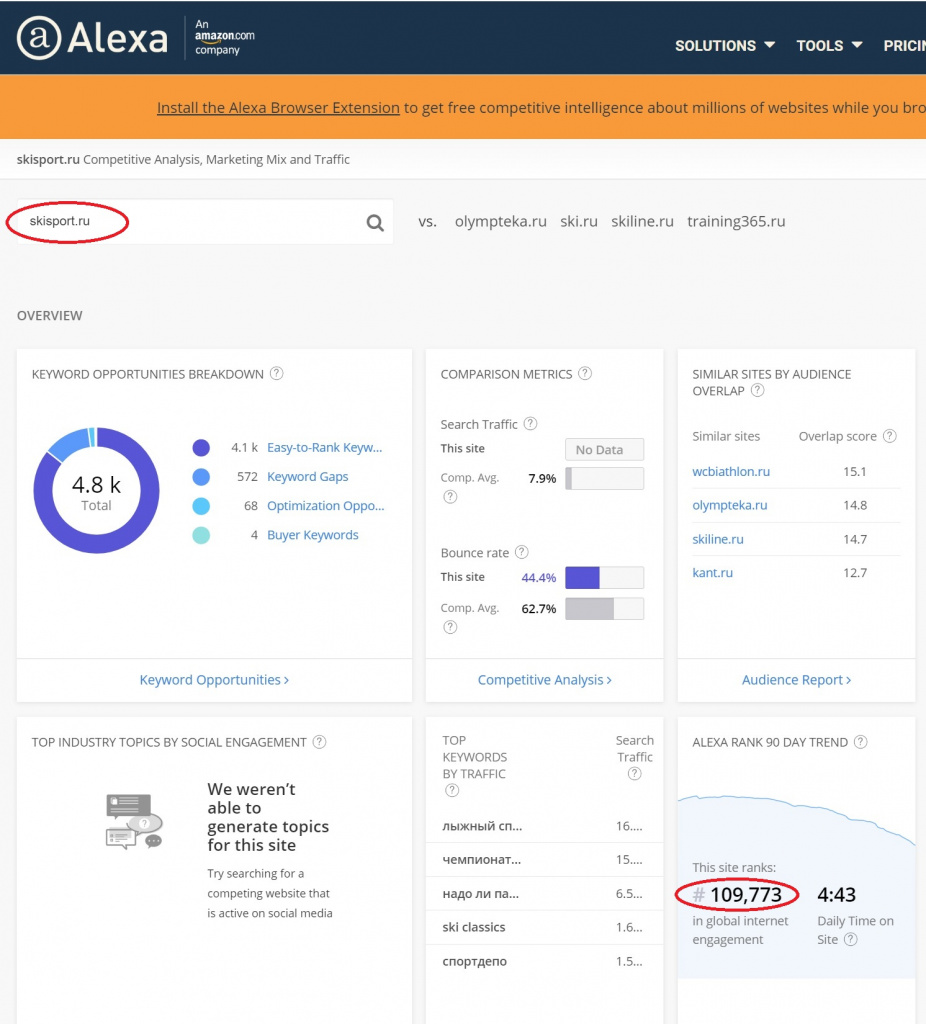Compare against olympteka.ru in the vs. list
926x1024 pixels.
[501, 221]
